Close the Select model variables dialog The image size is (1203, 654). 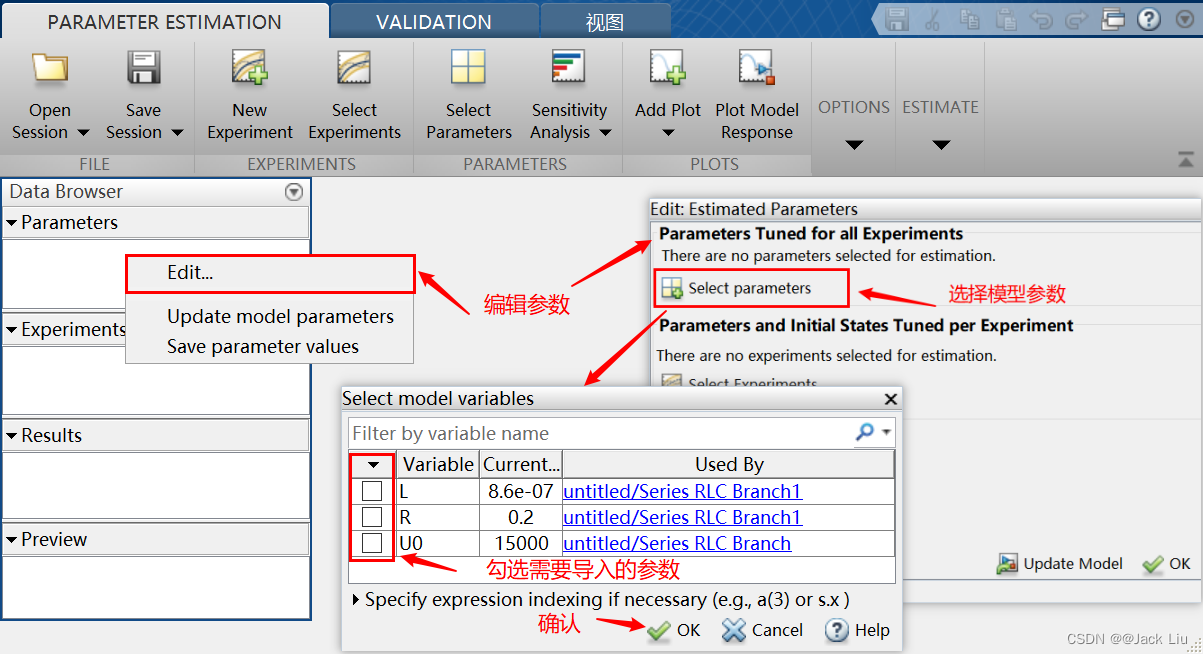(891, 399)
